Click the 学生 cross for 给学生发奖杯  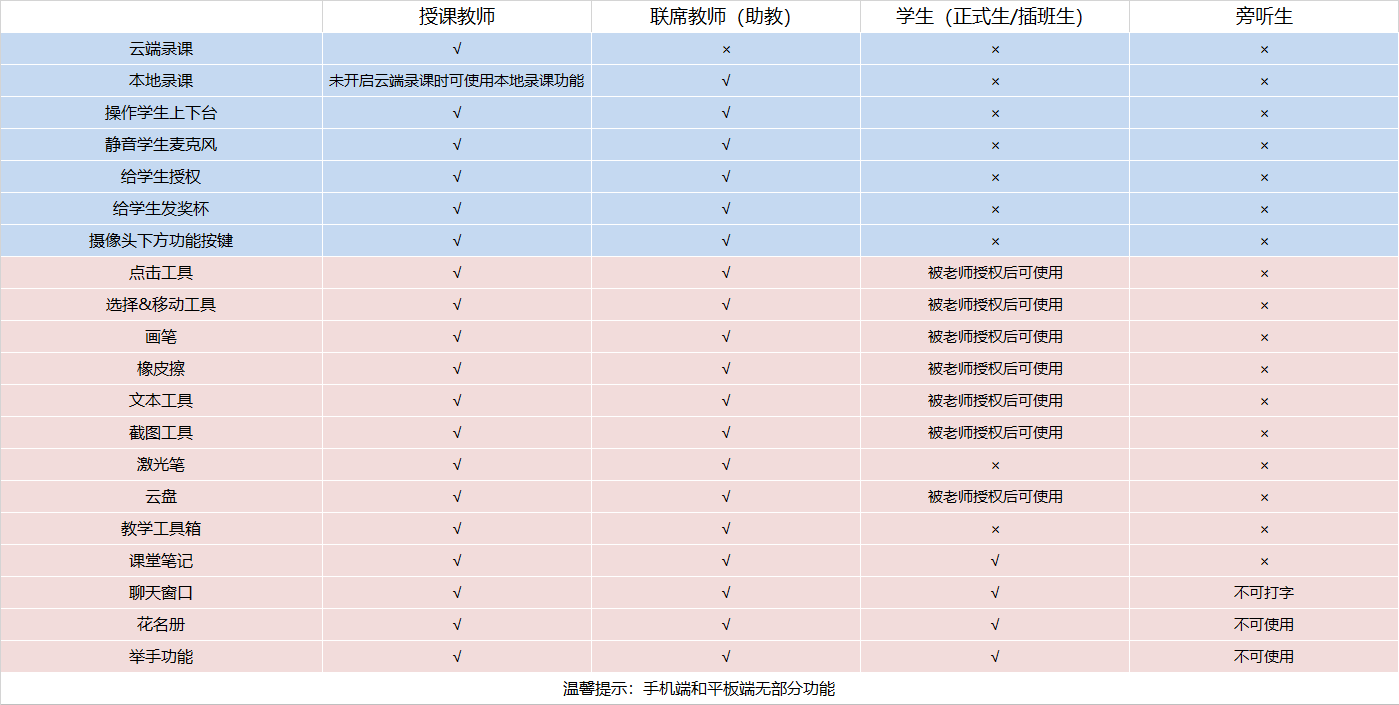coord(995,209)
